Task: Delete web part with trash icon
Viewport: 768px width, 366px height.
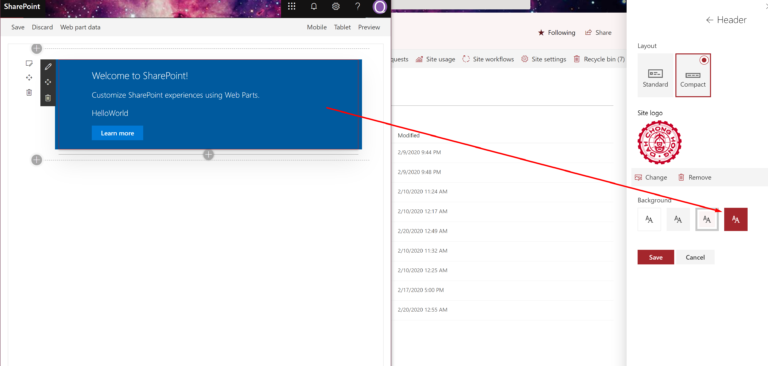Action: [x=48, y=98]
